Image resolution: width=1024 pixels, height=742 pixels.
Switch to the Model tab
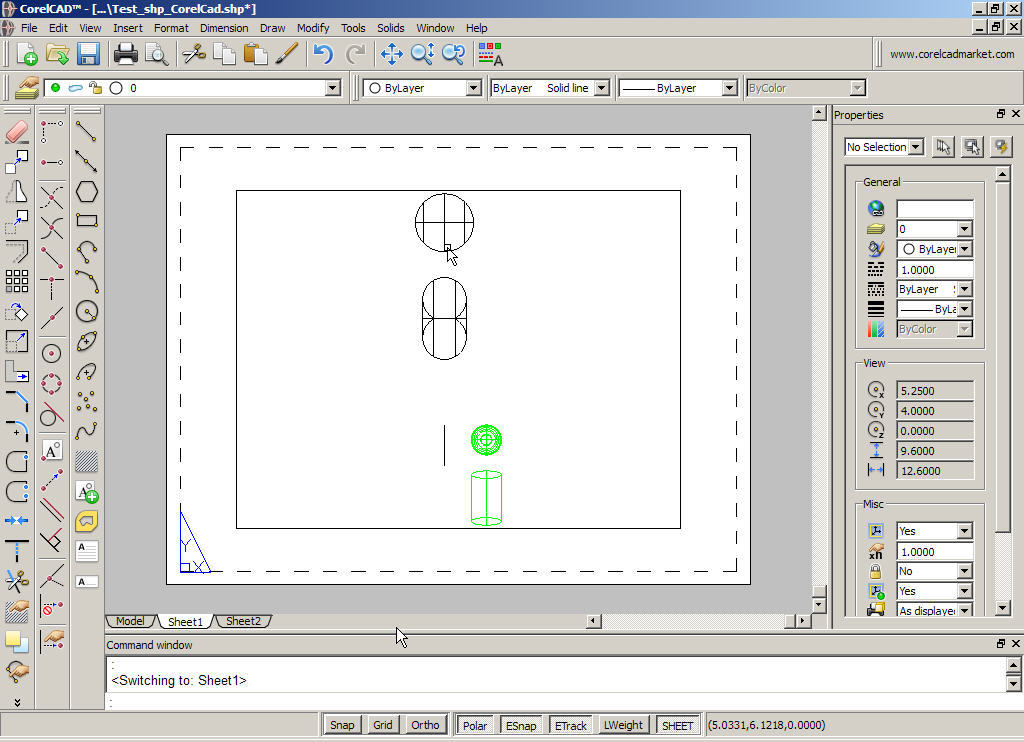point(129,621)
